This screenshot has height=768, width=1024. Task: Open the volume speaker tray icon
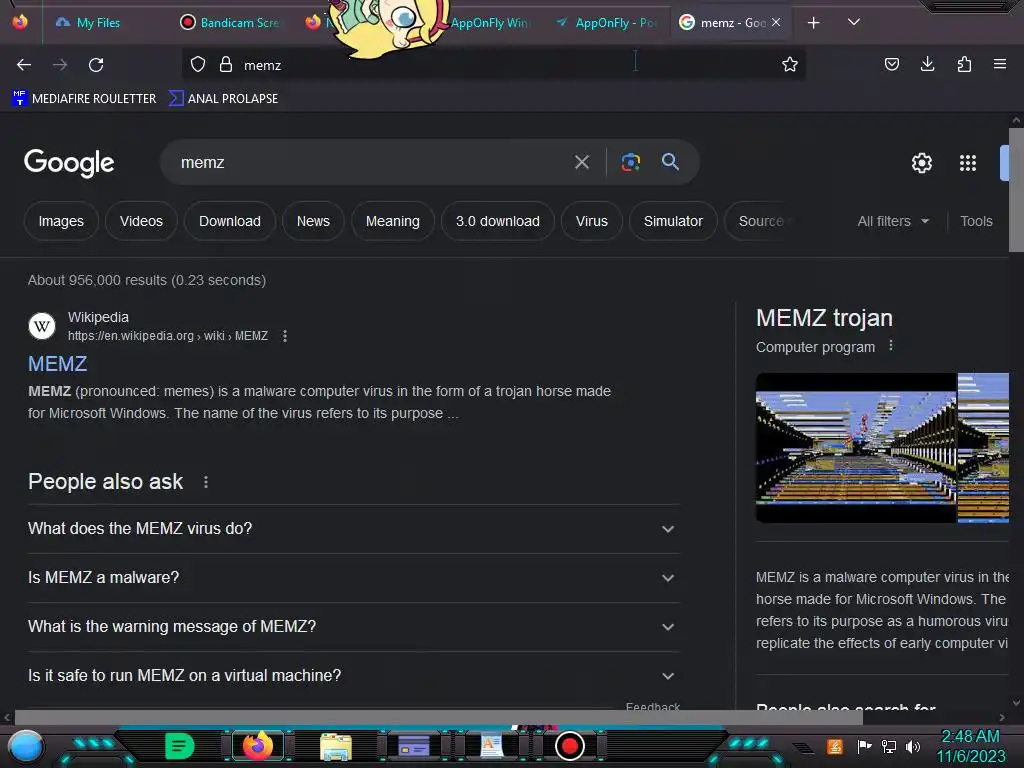(912, 746)
